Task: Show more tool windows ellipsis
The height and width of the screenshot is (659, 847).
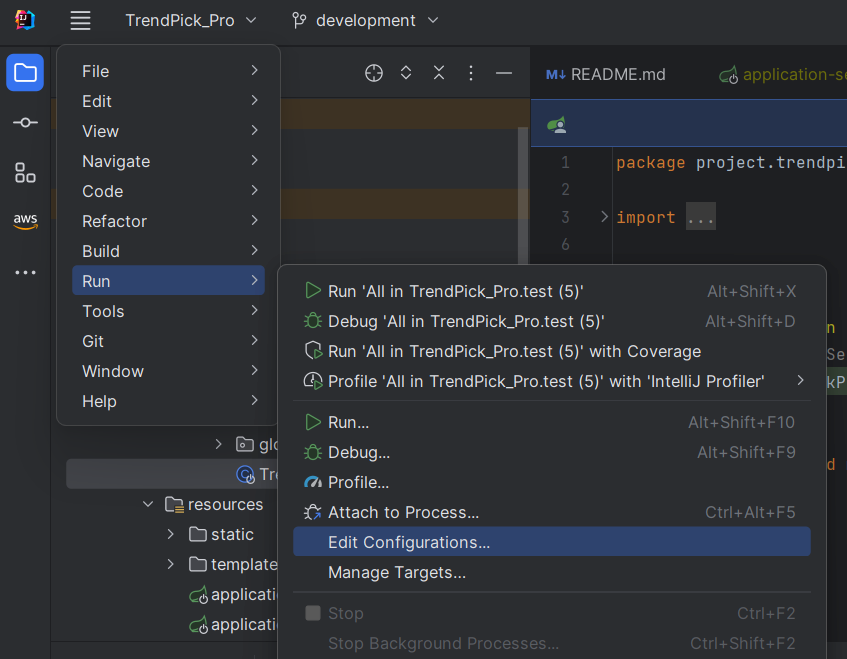Action: (x=25, y=272)
